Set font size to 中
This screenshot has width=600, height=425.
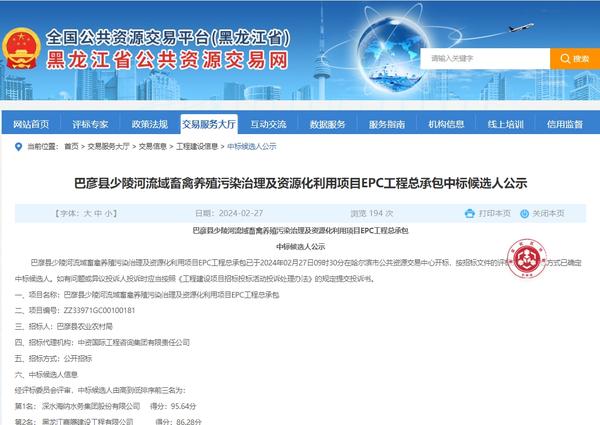(98, 213)
